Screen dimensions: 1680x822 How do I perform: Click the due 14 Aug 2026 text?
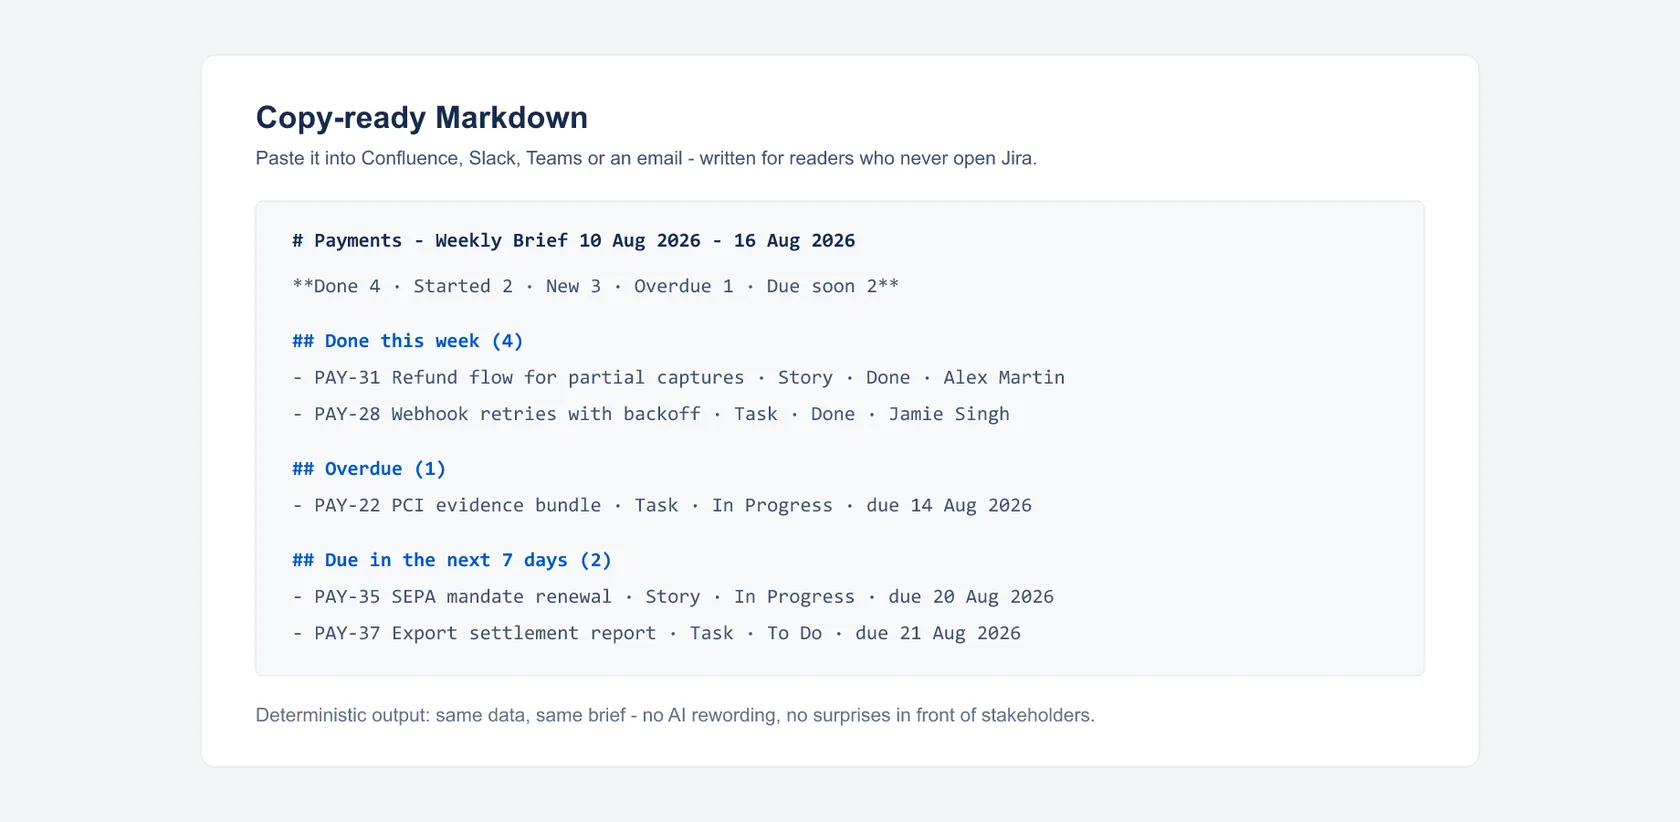pyautogui.click(x=949, y=506)
